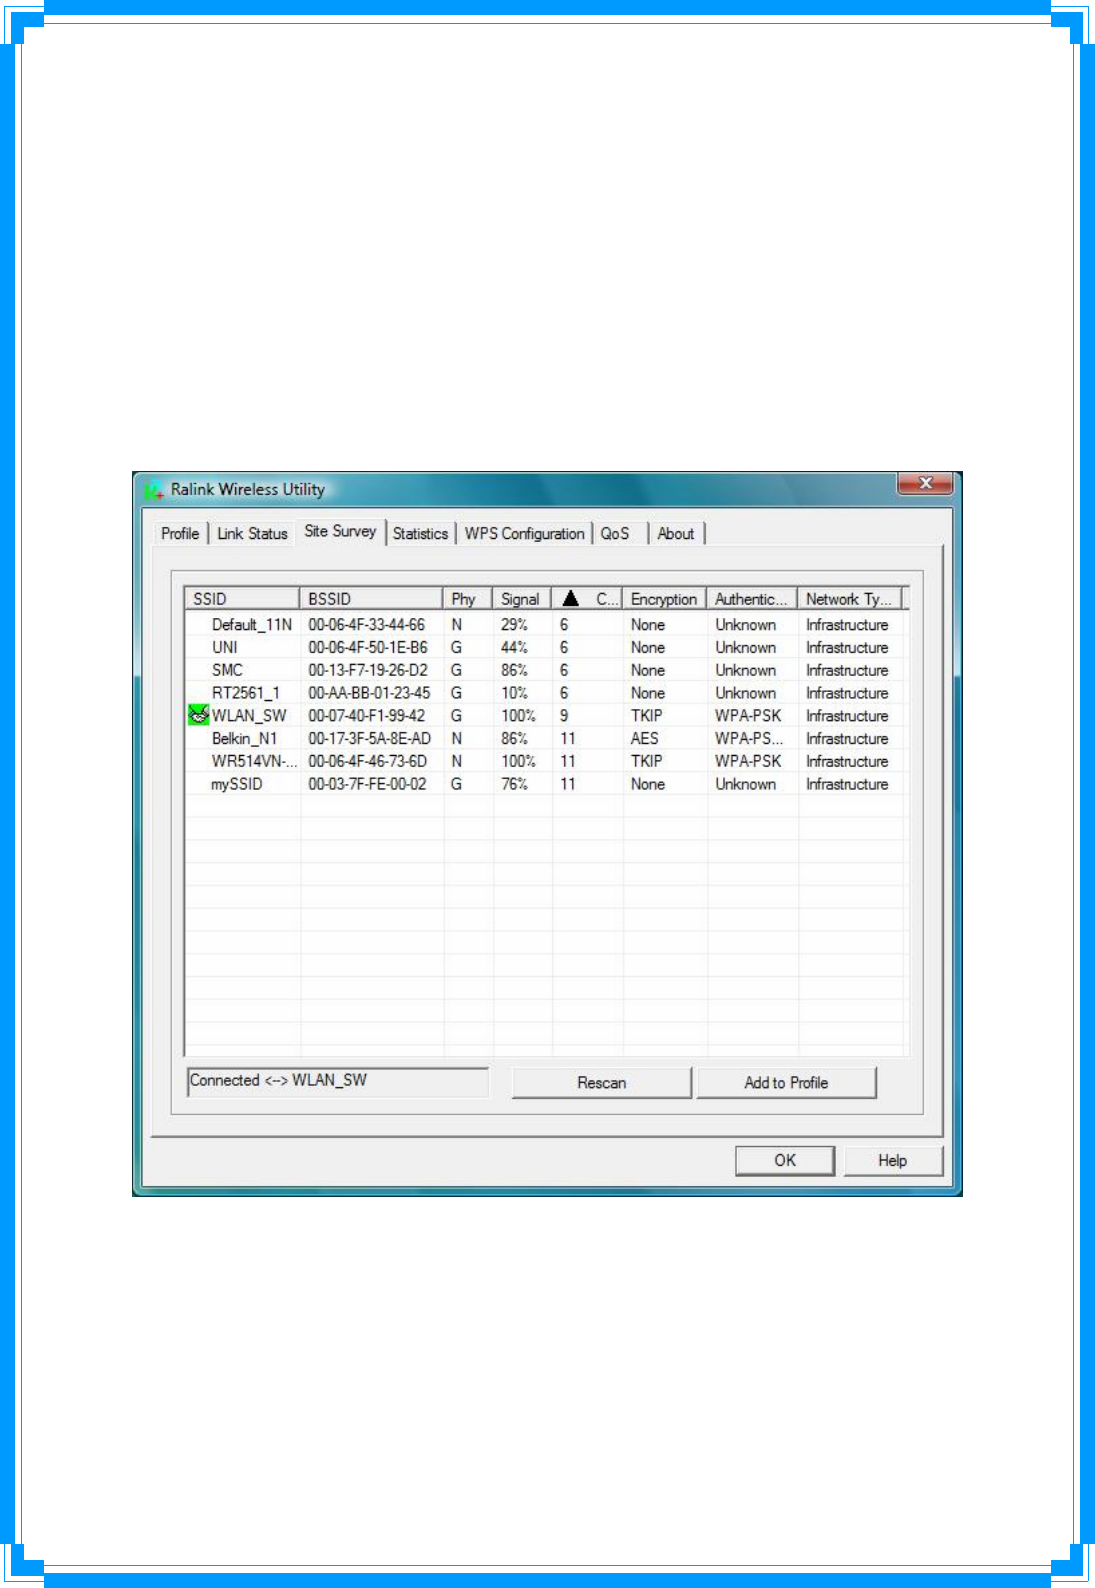The image size is (1095, 1588).
Task: Click the Ralink utility title bar icon
Action: tap(154, 490)
